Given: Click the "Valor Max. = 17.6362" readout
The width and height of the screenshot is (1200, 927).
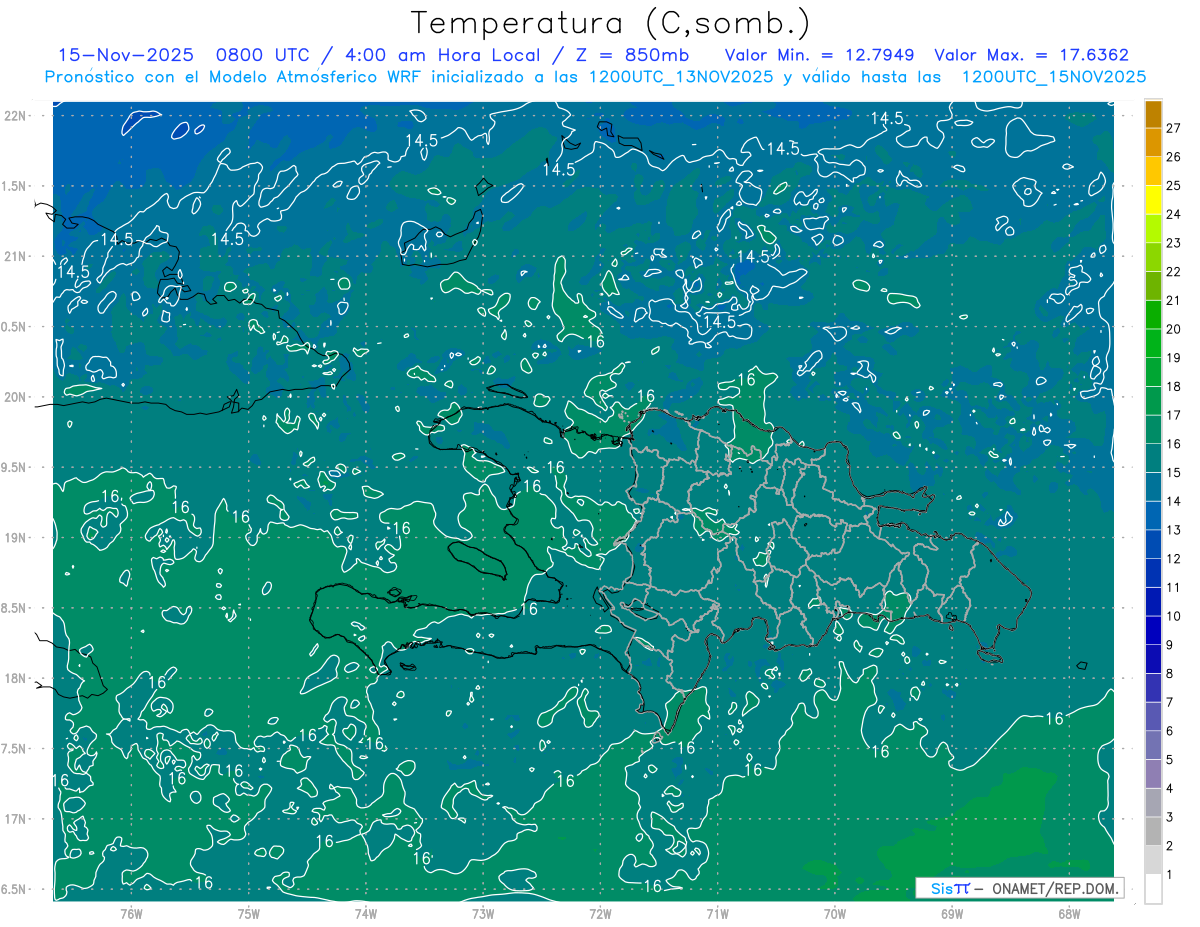Looking at the screenshot, I should (x=1032, y=55).
